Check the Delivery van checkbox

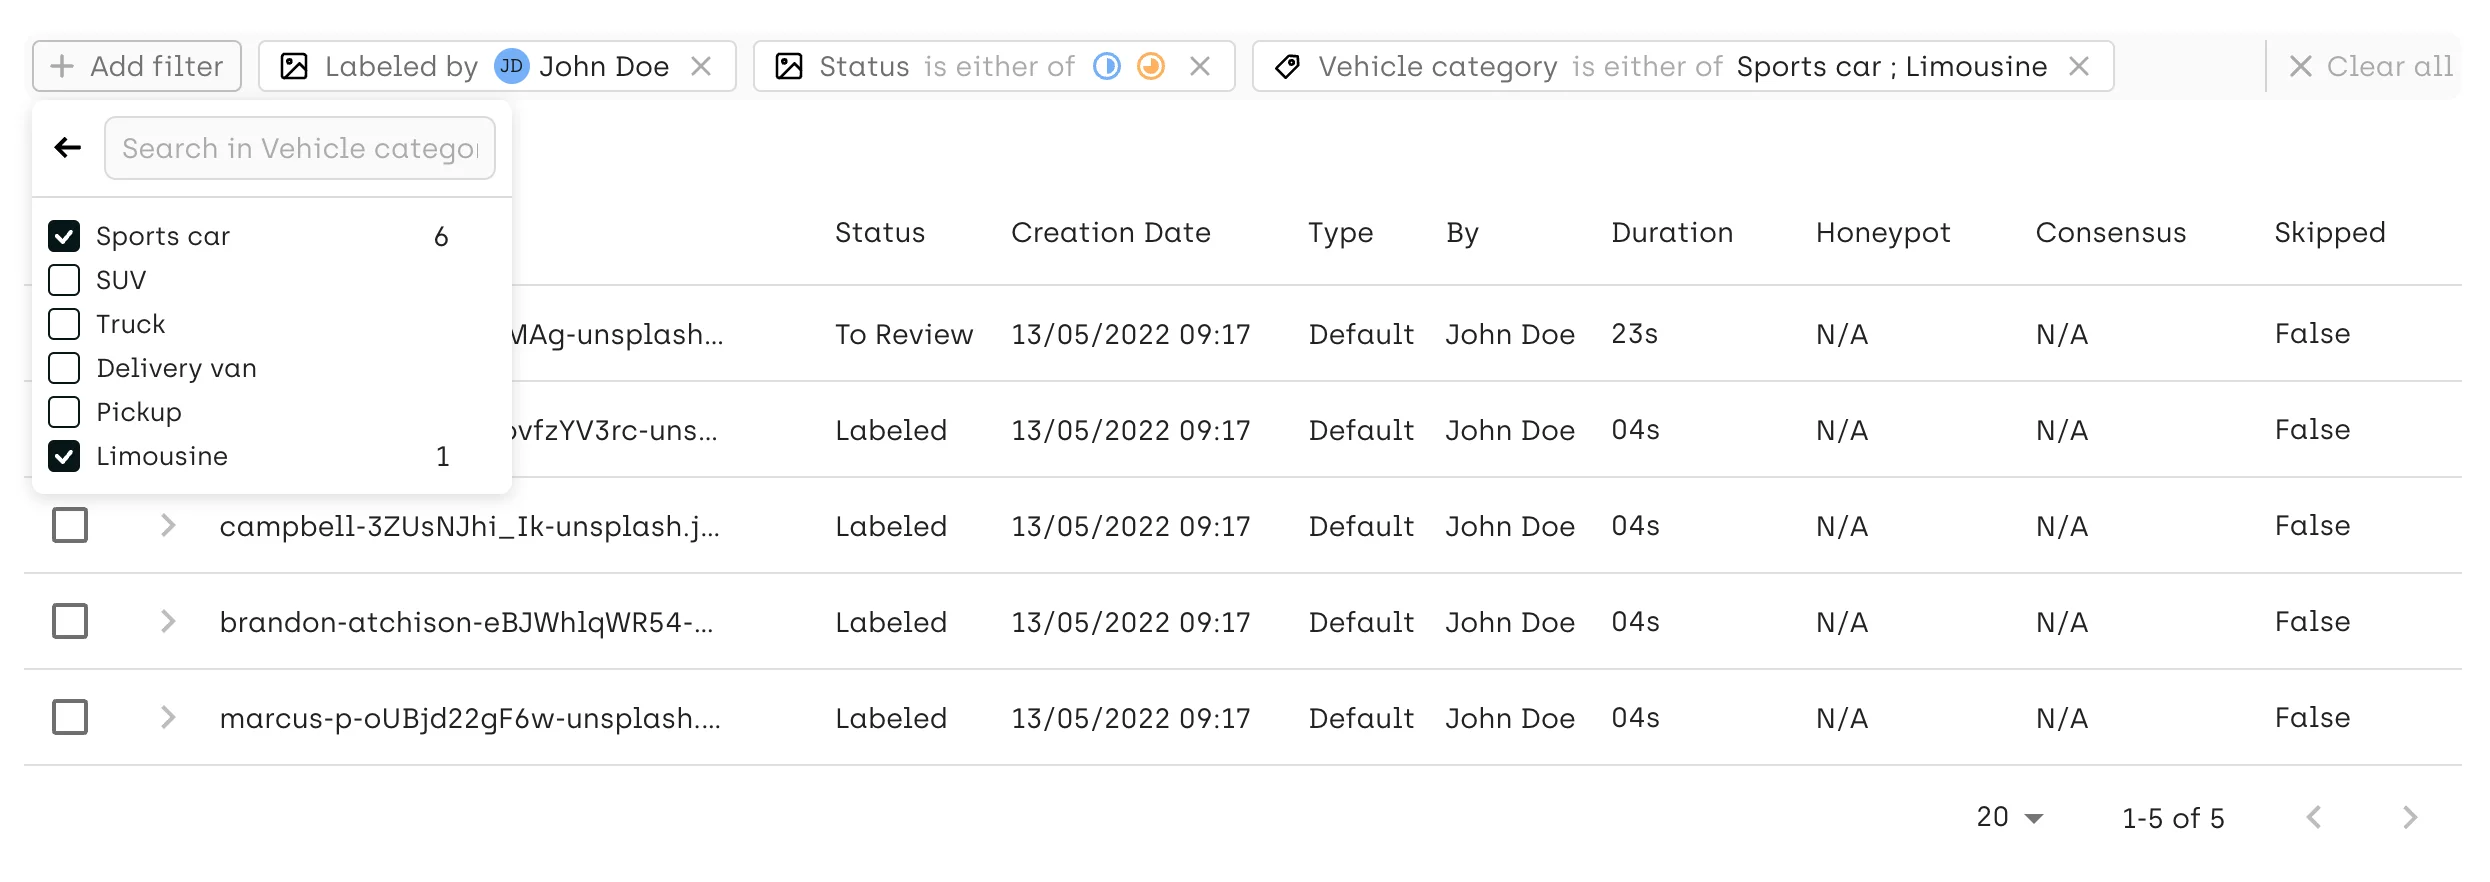64,368
